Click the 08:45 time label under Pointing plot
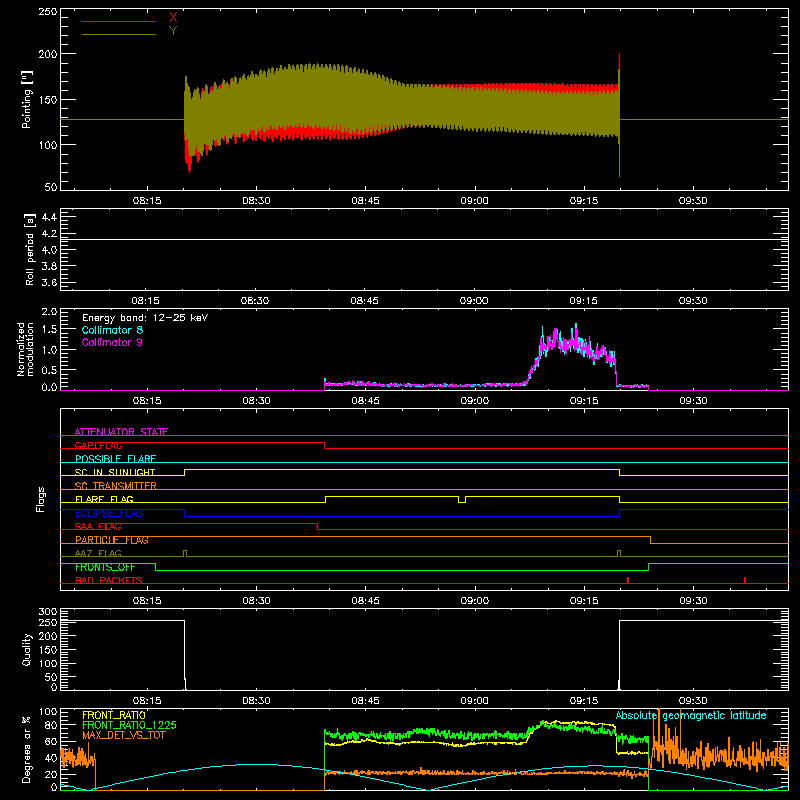Screen dimensions: 800x800 (365, 201)
